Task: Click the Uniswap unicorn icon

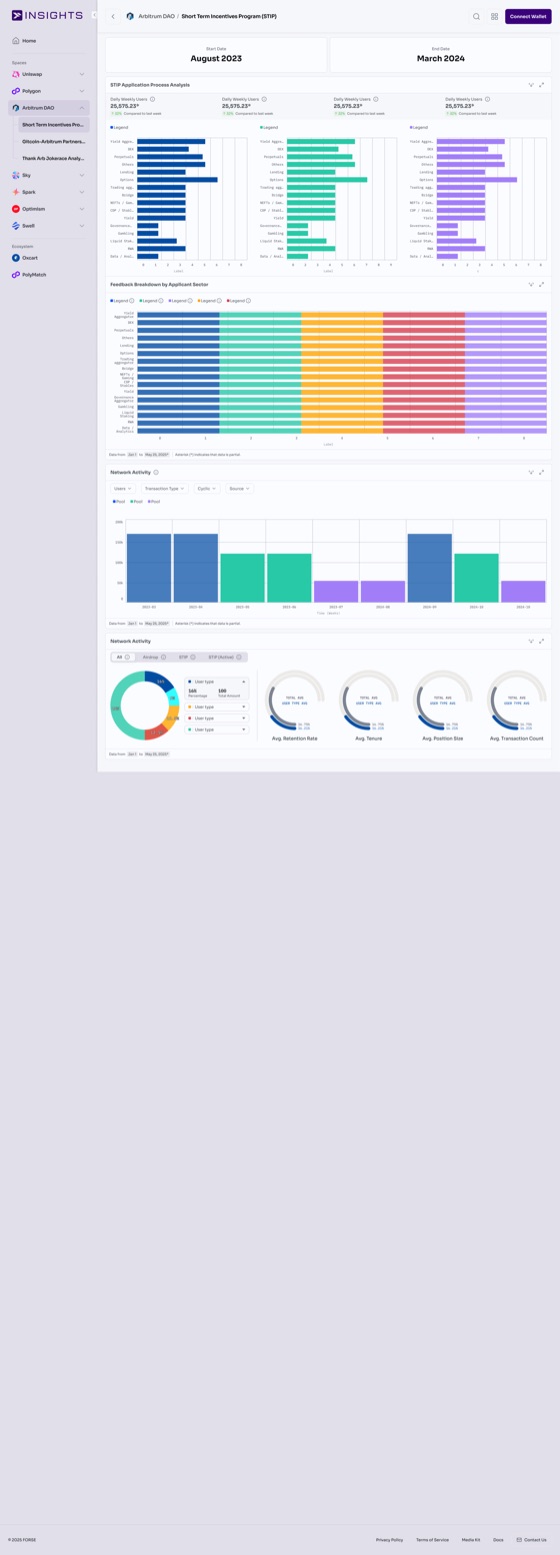Action: [16, 74]
